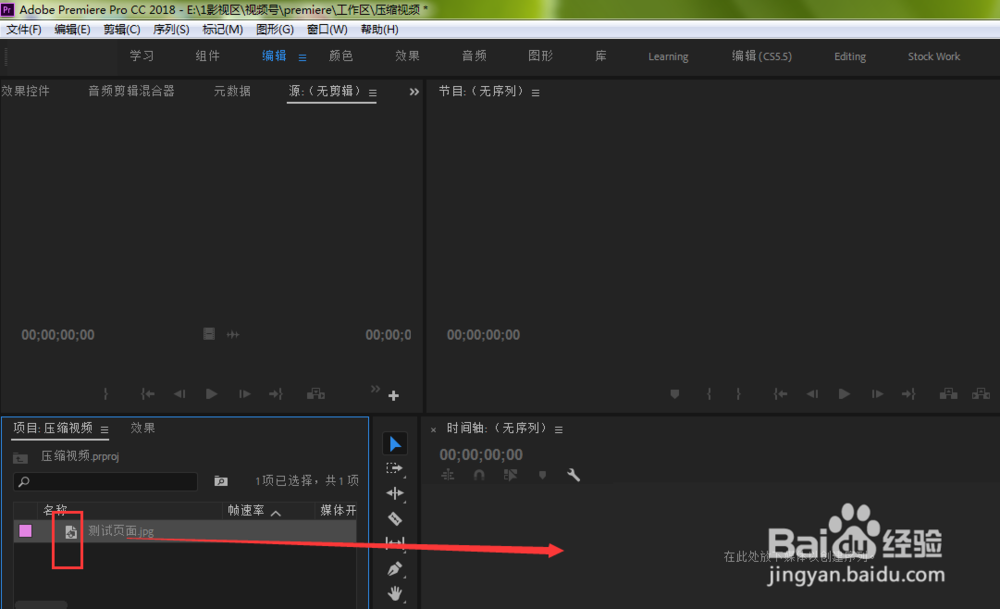
Task: Step forward one frame in Program monitor
Action: [x=877, y=394]
